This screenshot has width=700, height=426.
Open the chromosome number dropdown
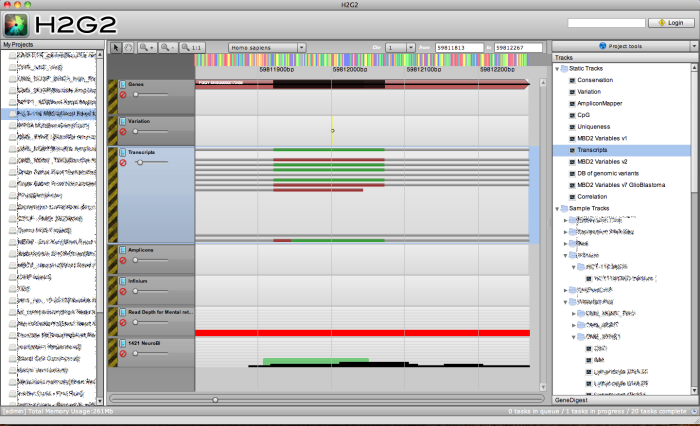click(400, 47)
